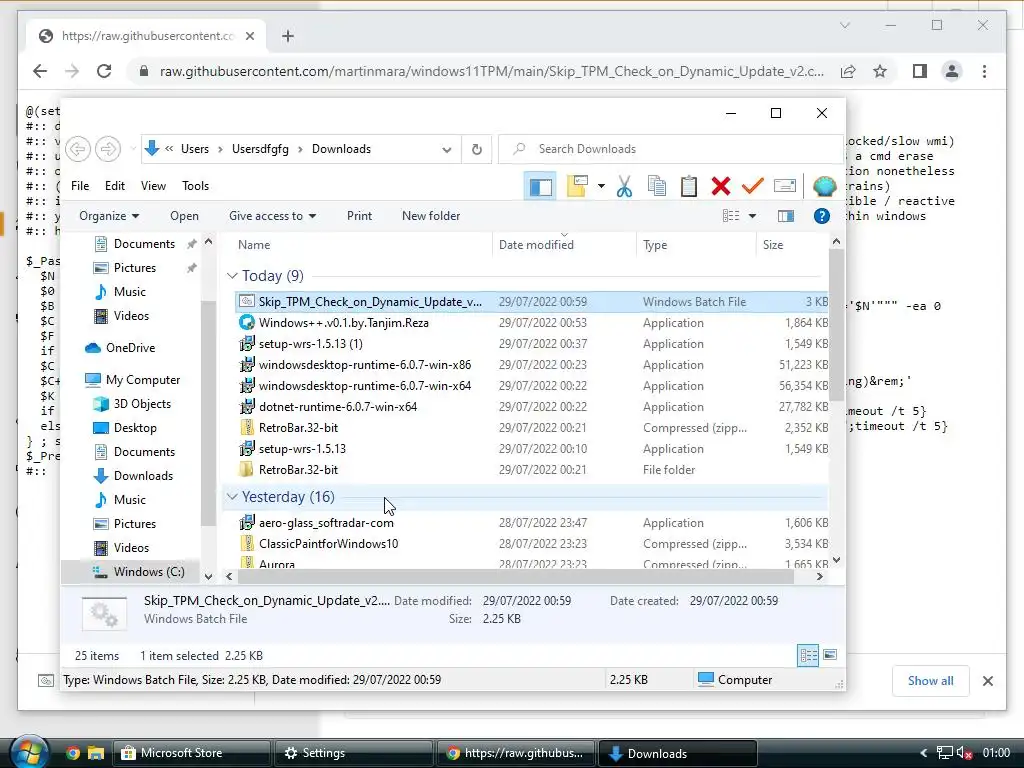Go back in the Chrome browser

coord(40,71)
